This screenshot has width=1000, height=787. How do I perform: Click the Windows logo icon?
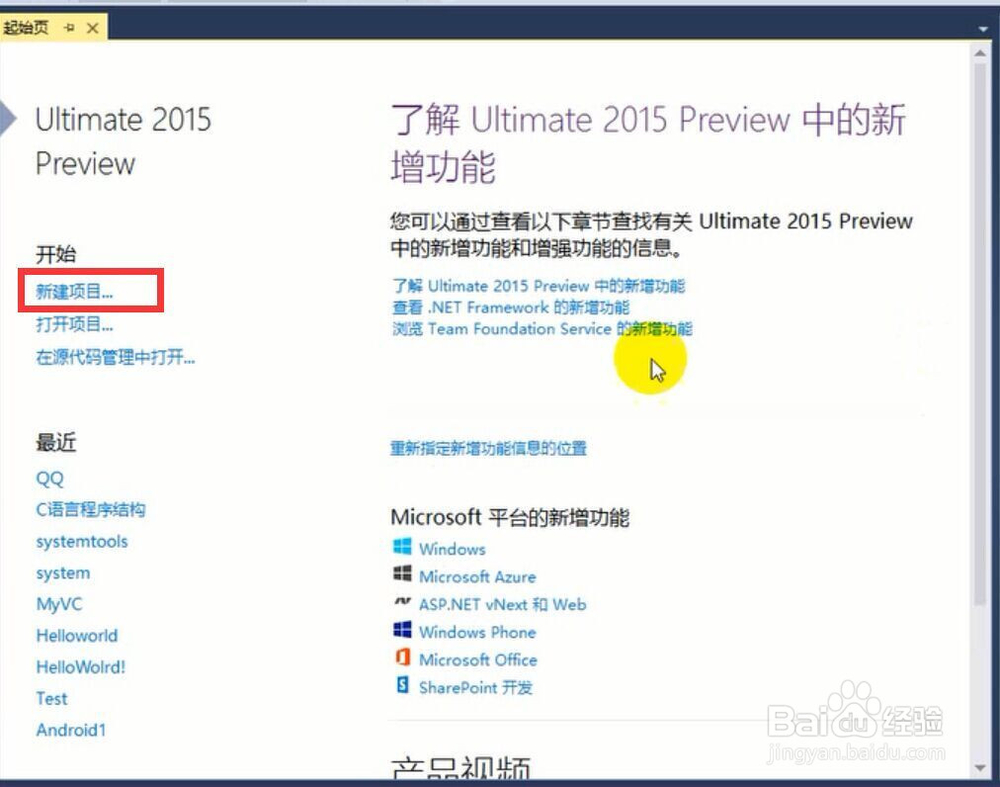(402, 547)
